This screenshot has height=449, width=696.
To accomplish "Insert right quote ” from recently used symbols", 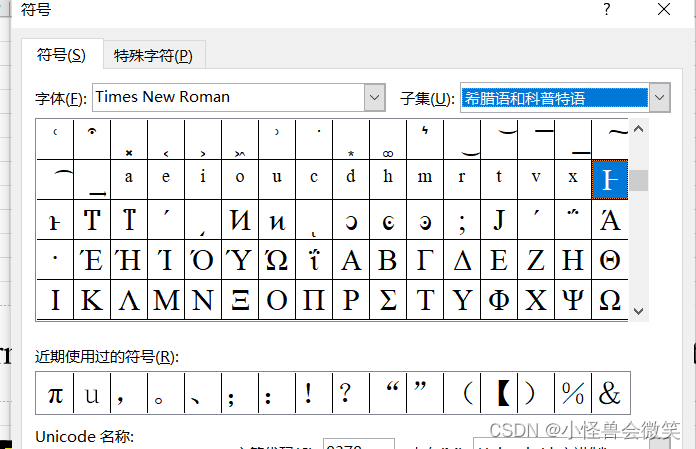I will coord(425,393).
